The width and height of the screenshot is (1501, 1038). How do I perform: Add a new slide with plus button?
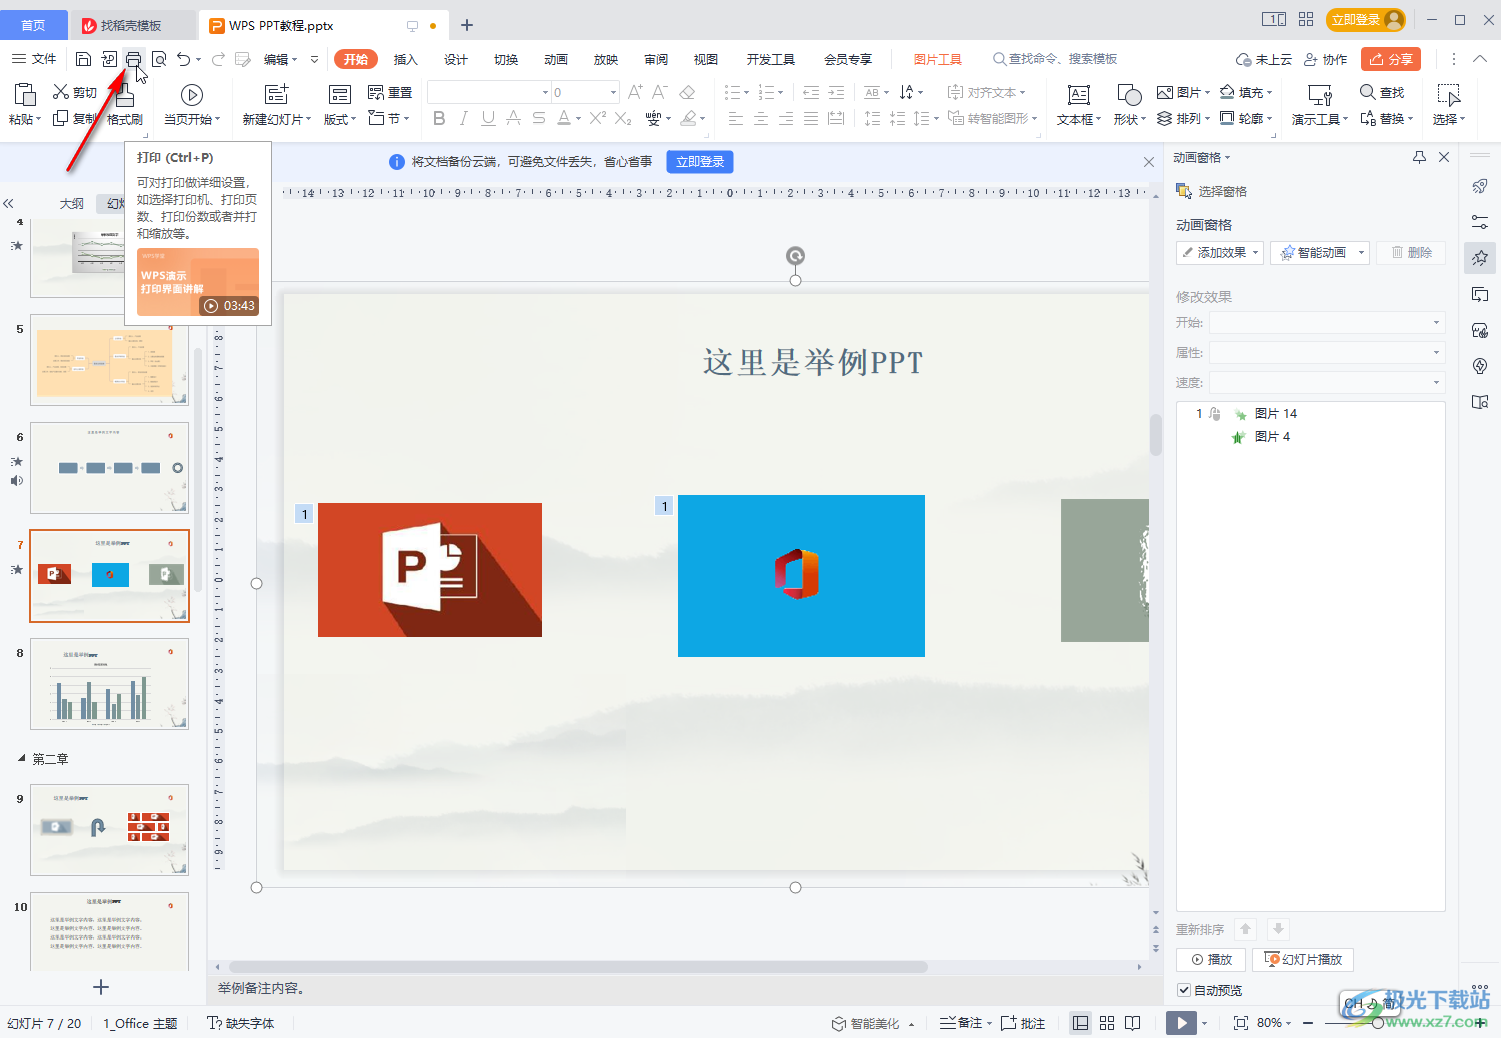click(x=100, y=987)
